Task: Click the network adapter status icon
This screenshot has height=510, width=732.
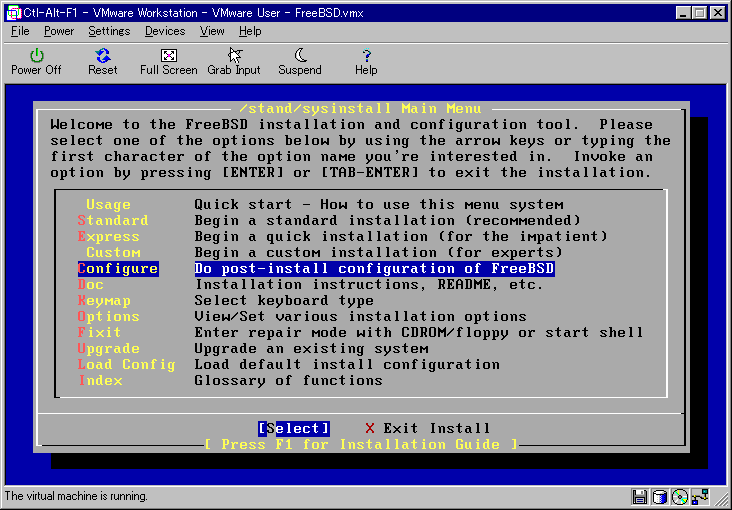Action: tap(701, 496)
